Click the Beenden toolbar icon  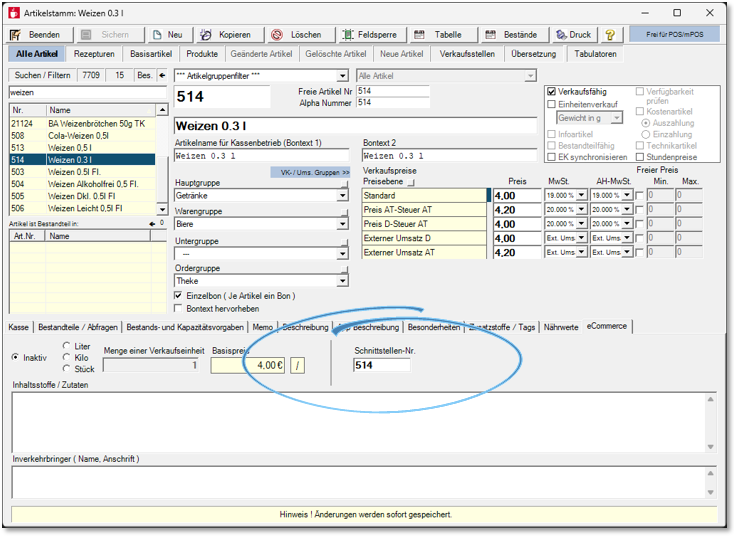click(x=17, y=34)
